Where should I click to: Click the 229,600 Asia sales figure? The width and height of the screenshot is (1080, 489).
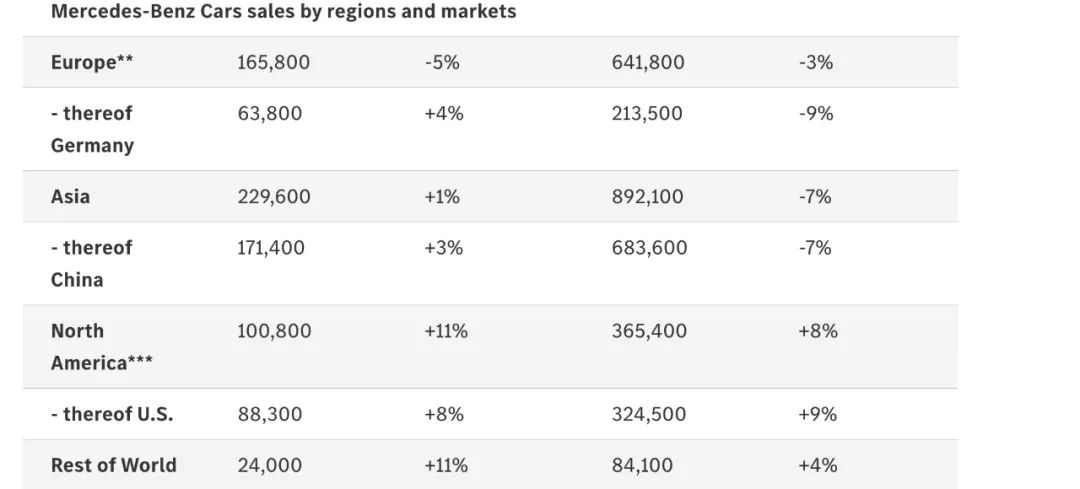pos(273,197)
